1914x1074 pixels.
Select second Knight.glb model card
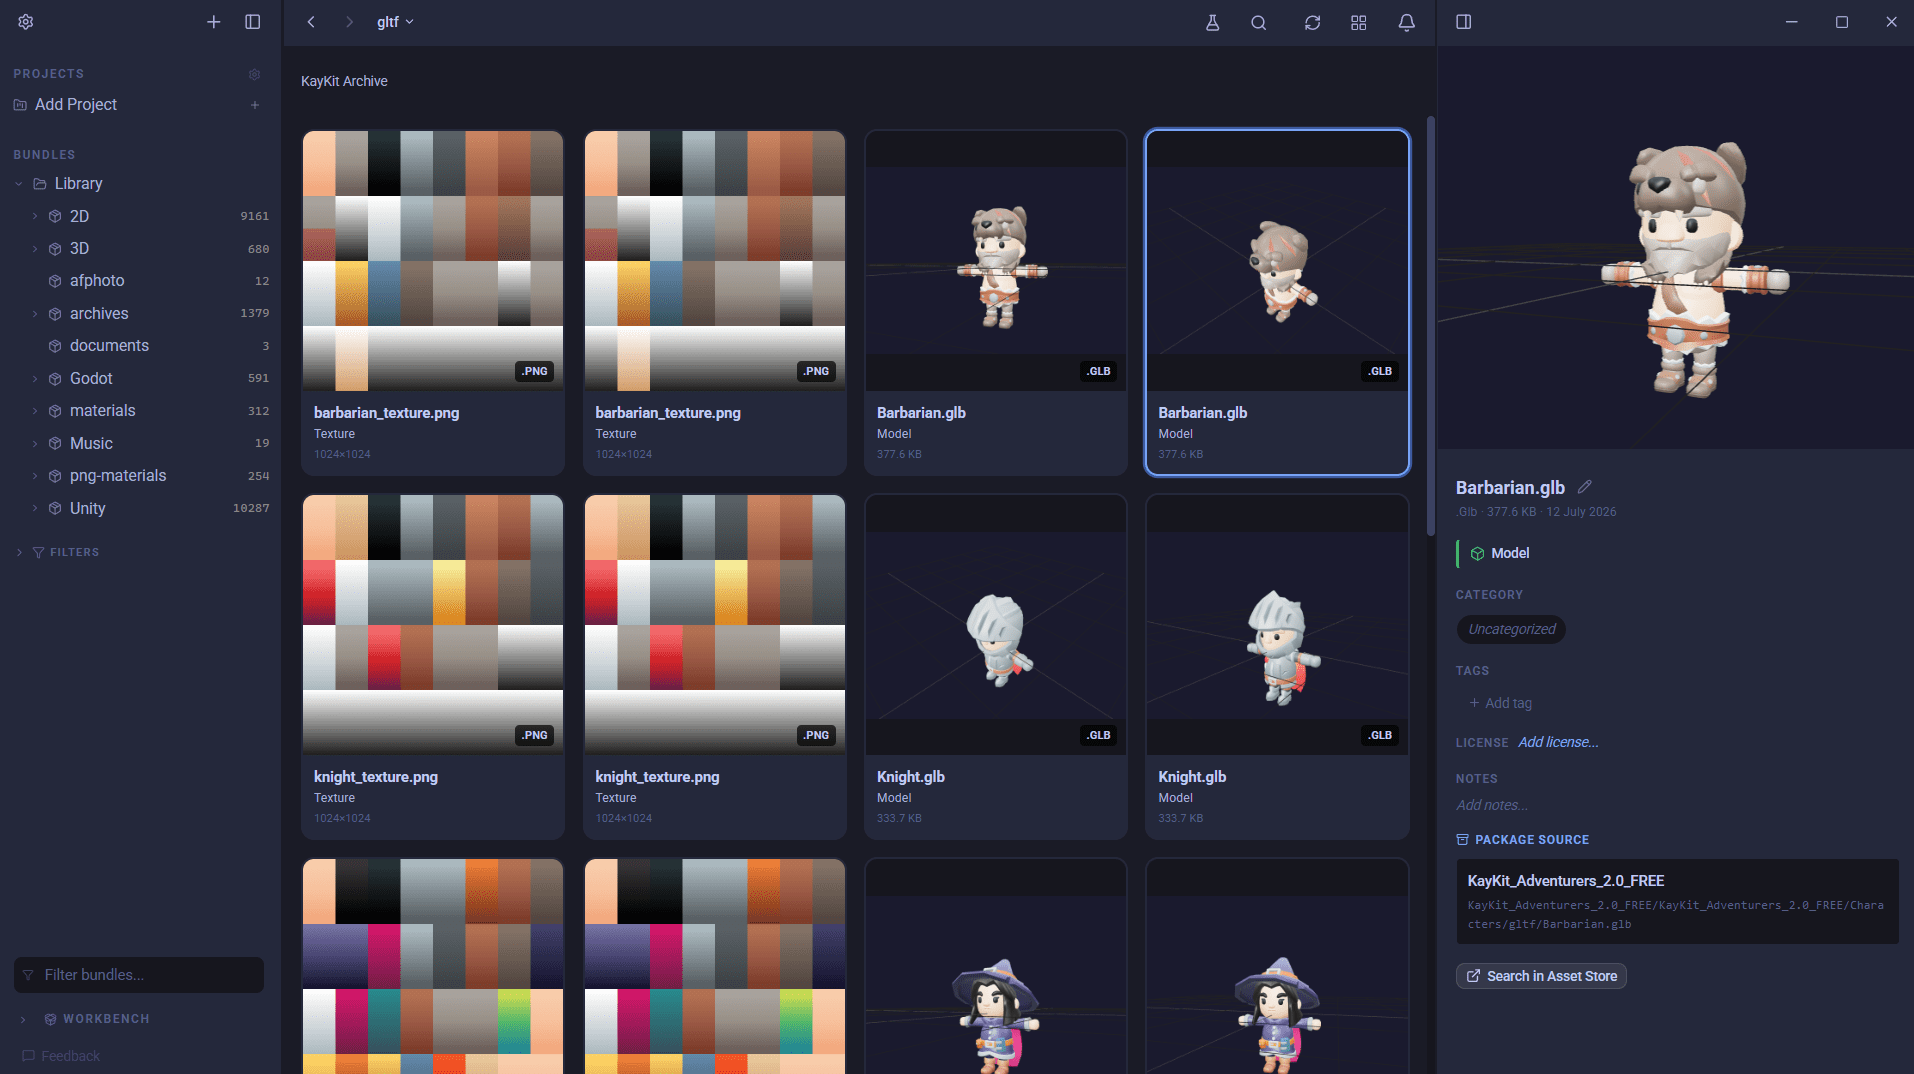(x=1277, y=666)
